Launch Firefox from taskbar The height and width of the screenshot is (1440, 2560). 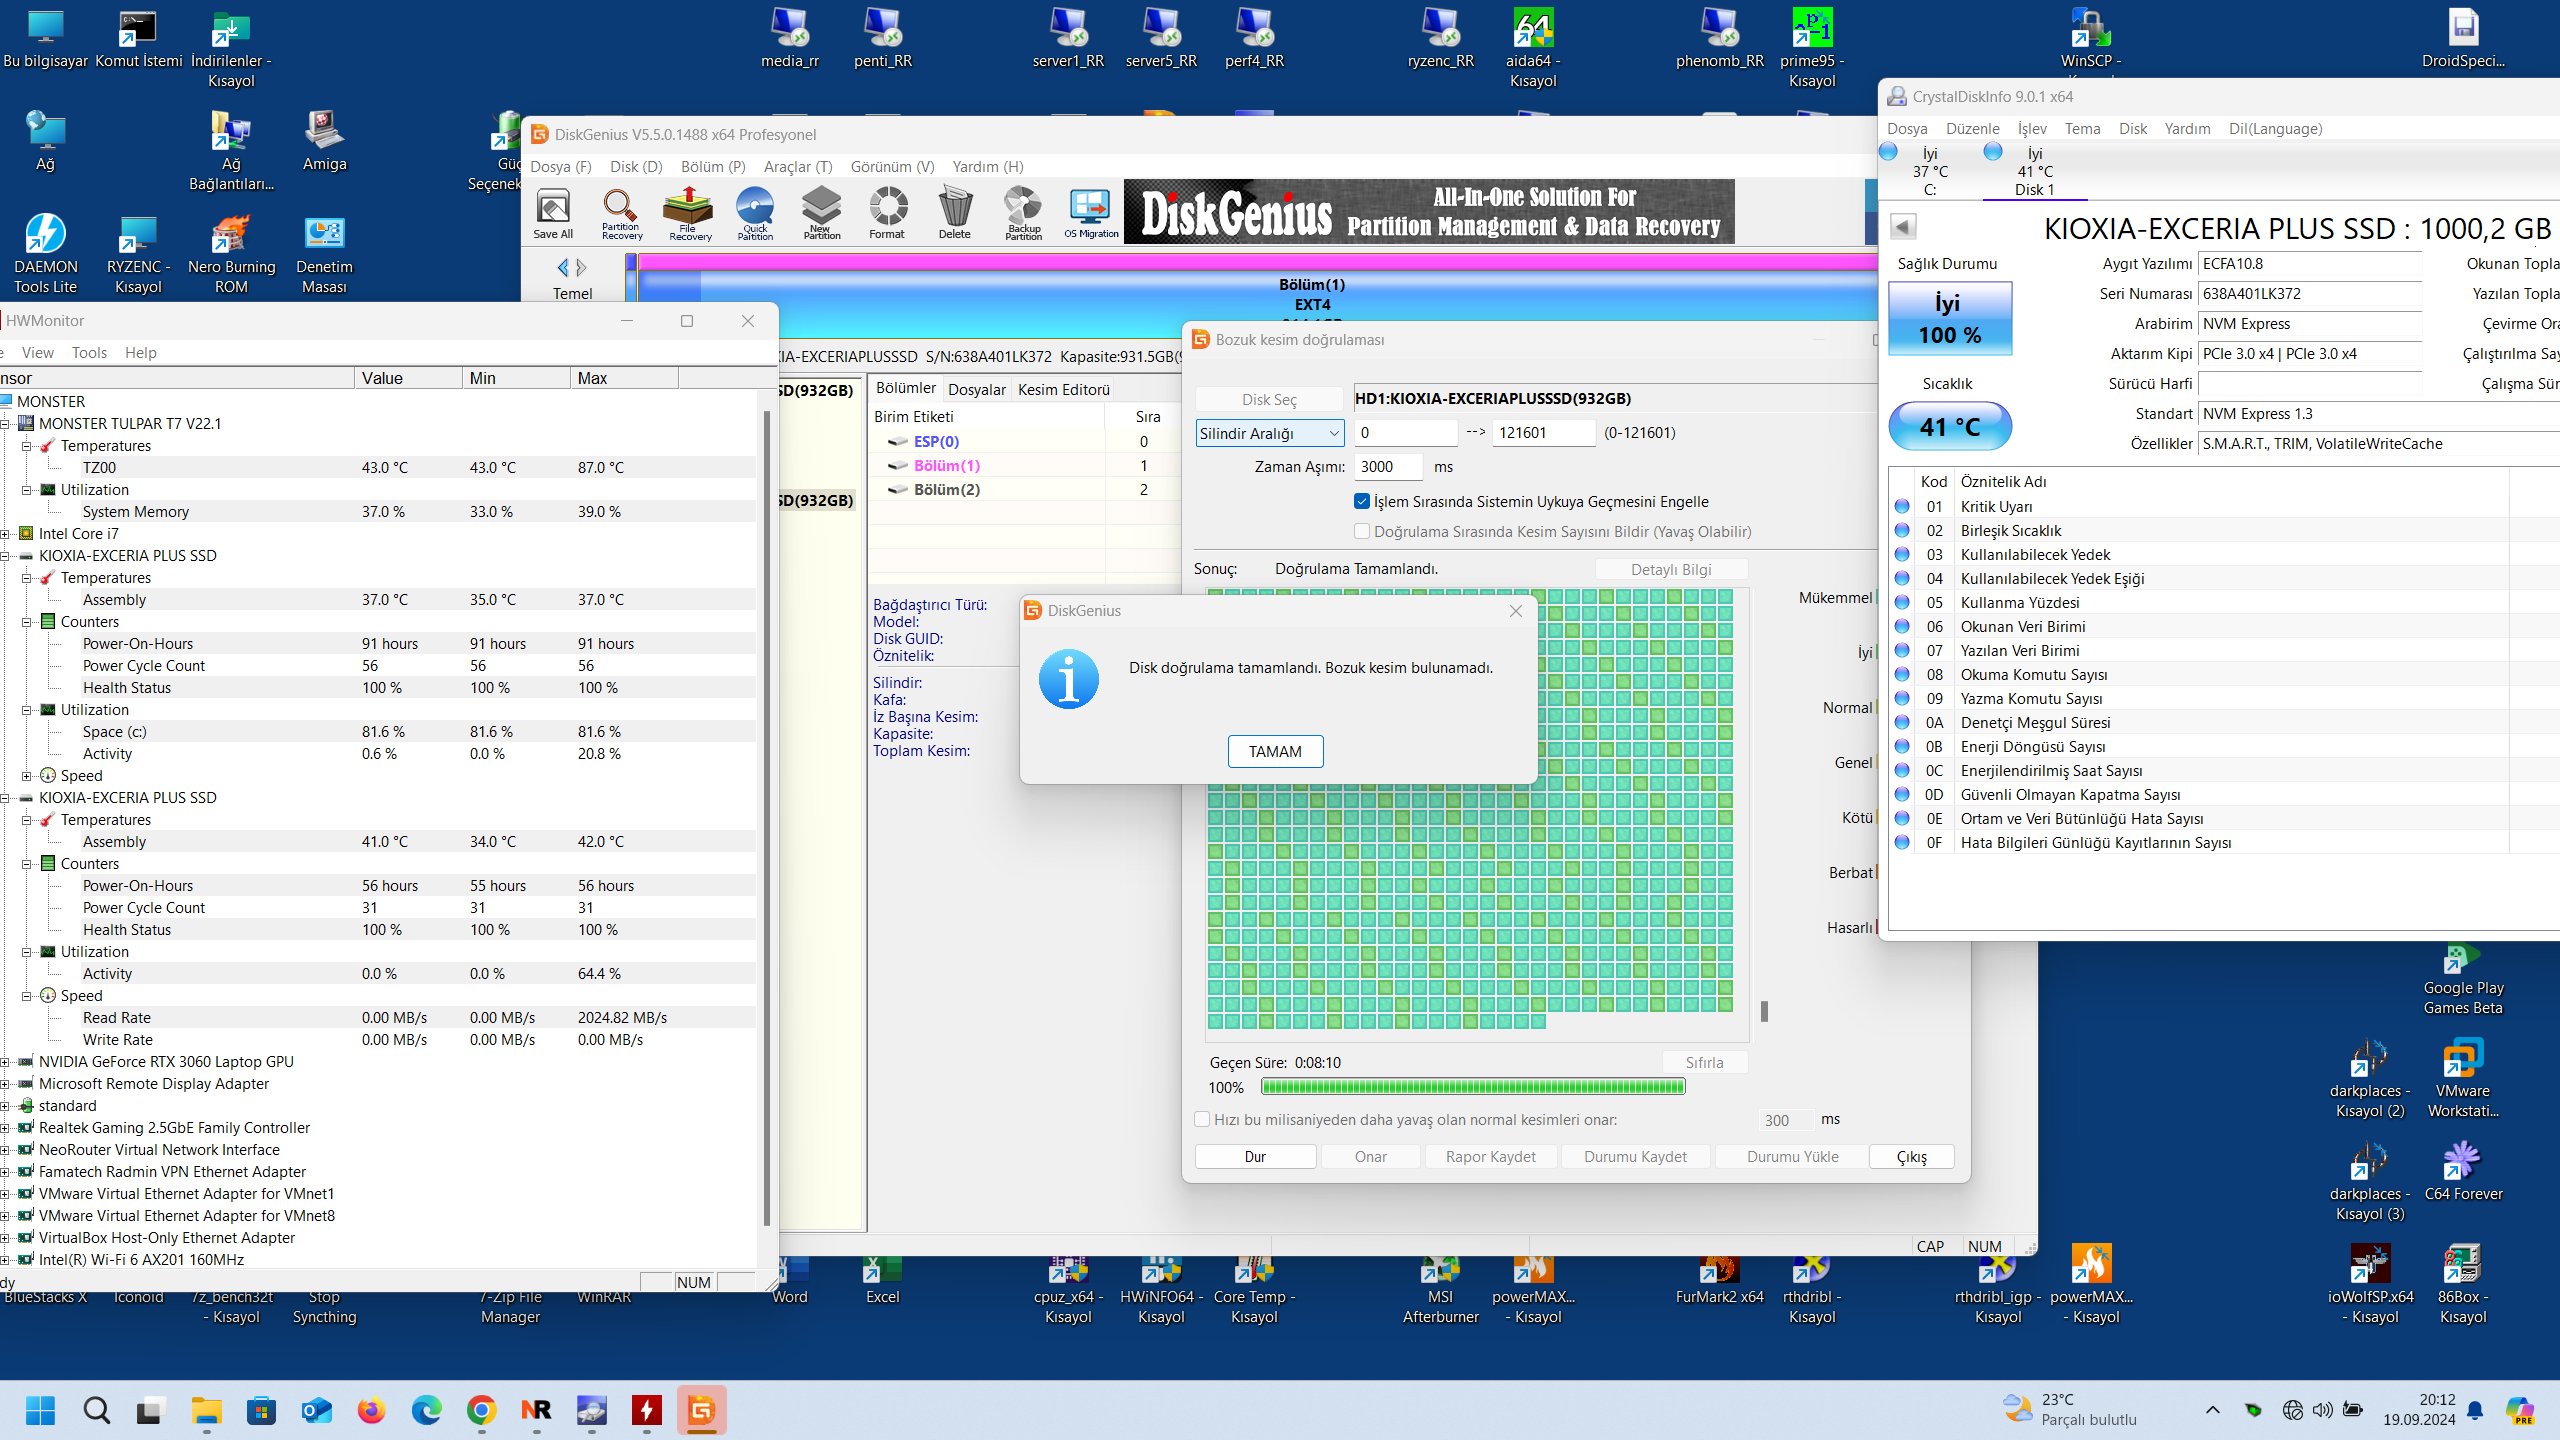372,1410
